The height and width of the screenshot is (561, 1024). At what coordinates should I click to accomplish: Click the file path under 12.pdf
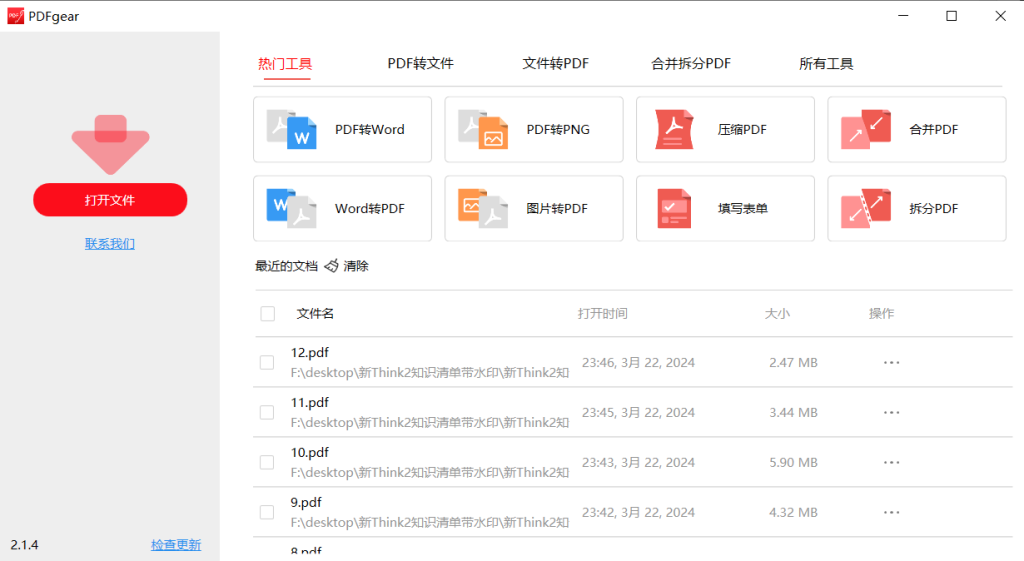pos(430,373)
